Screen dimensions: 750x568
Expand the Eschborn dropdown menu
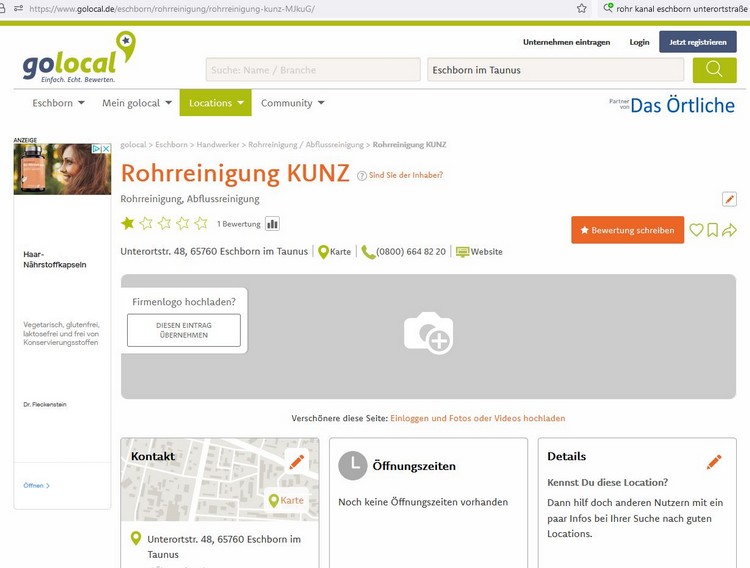[x=58, y=103]
